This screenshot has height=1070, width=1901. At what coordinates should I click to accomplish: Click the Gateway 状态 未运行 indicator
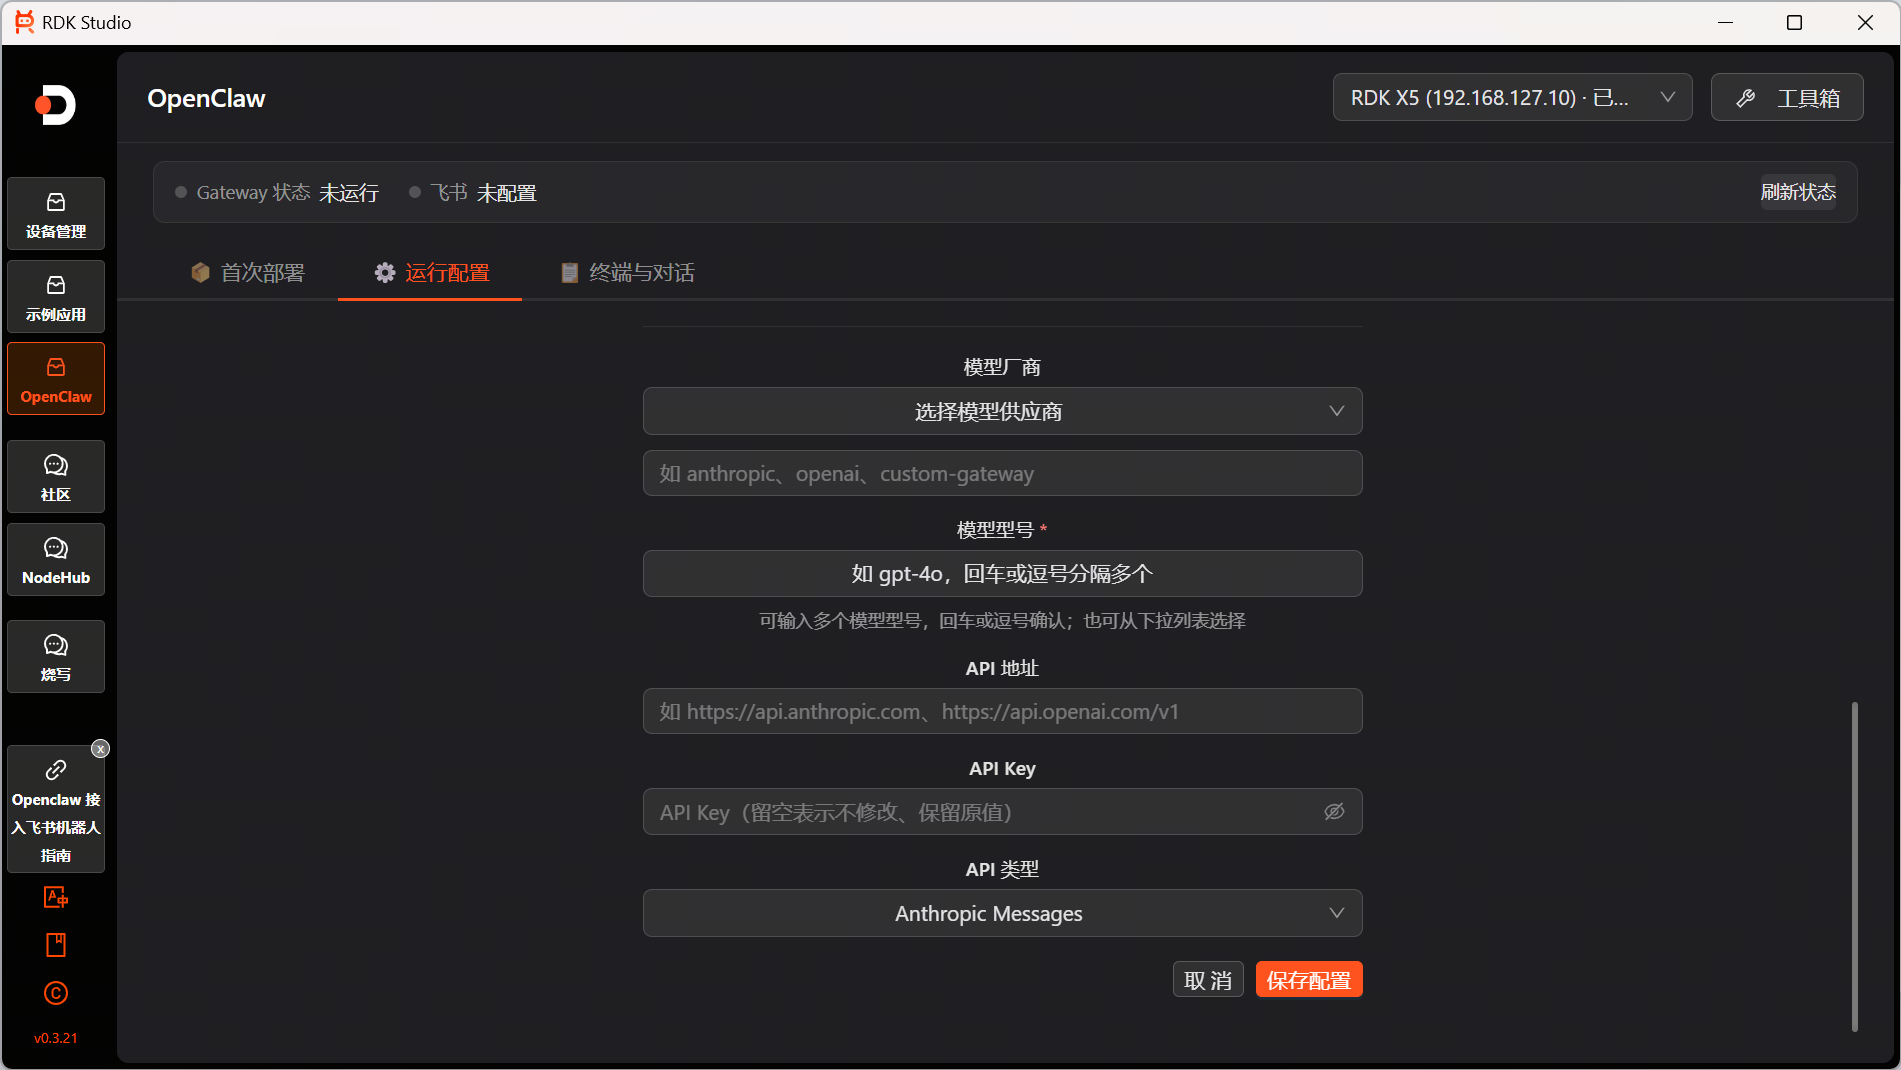(x=277, y=193)
